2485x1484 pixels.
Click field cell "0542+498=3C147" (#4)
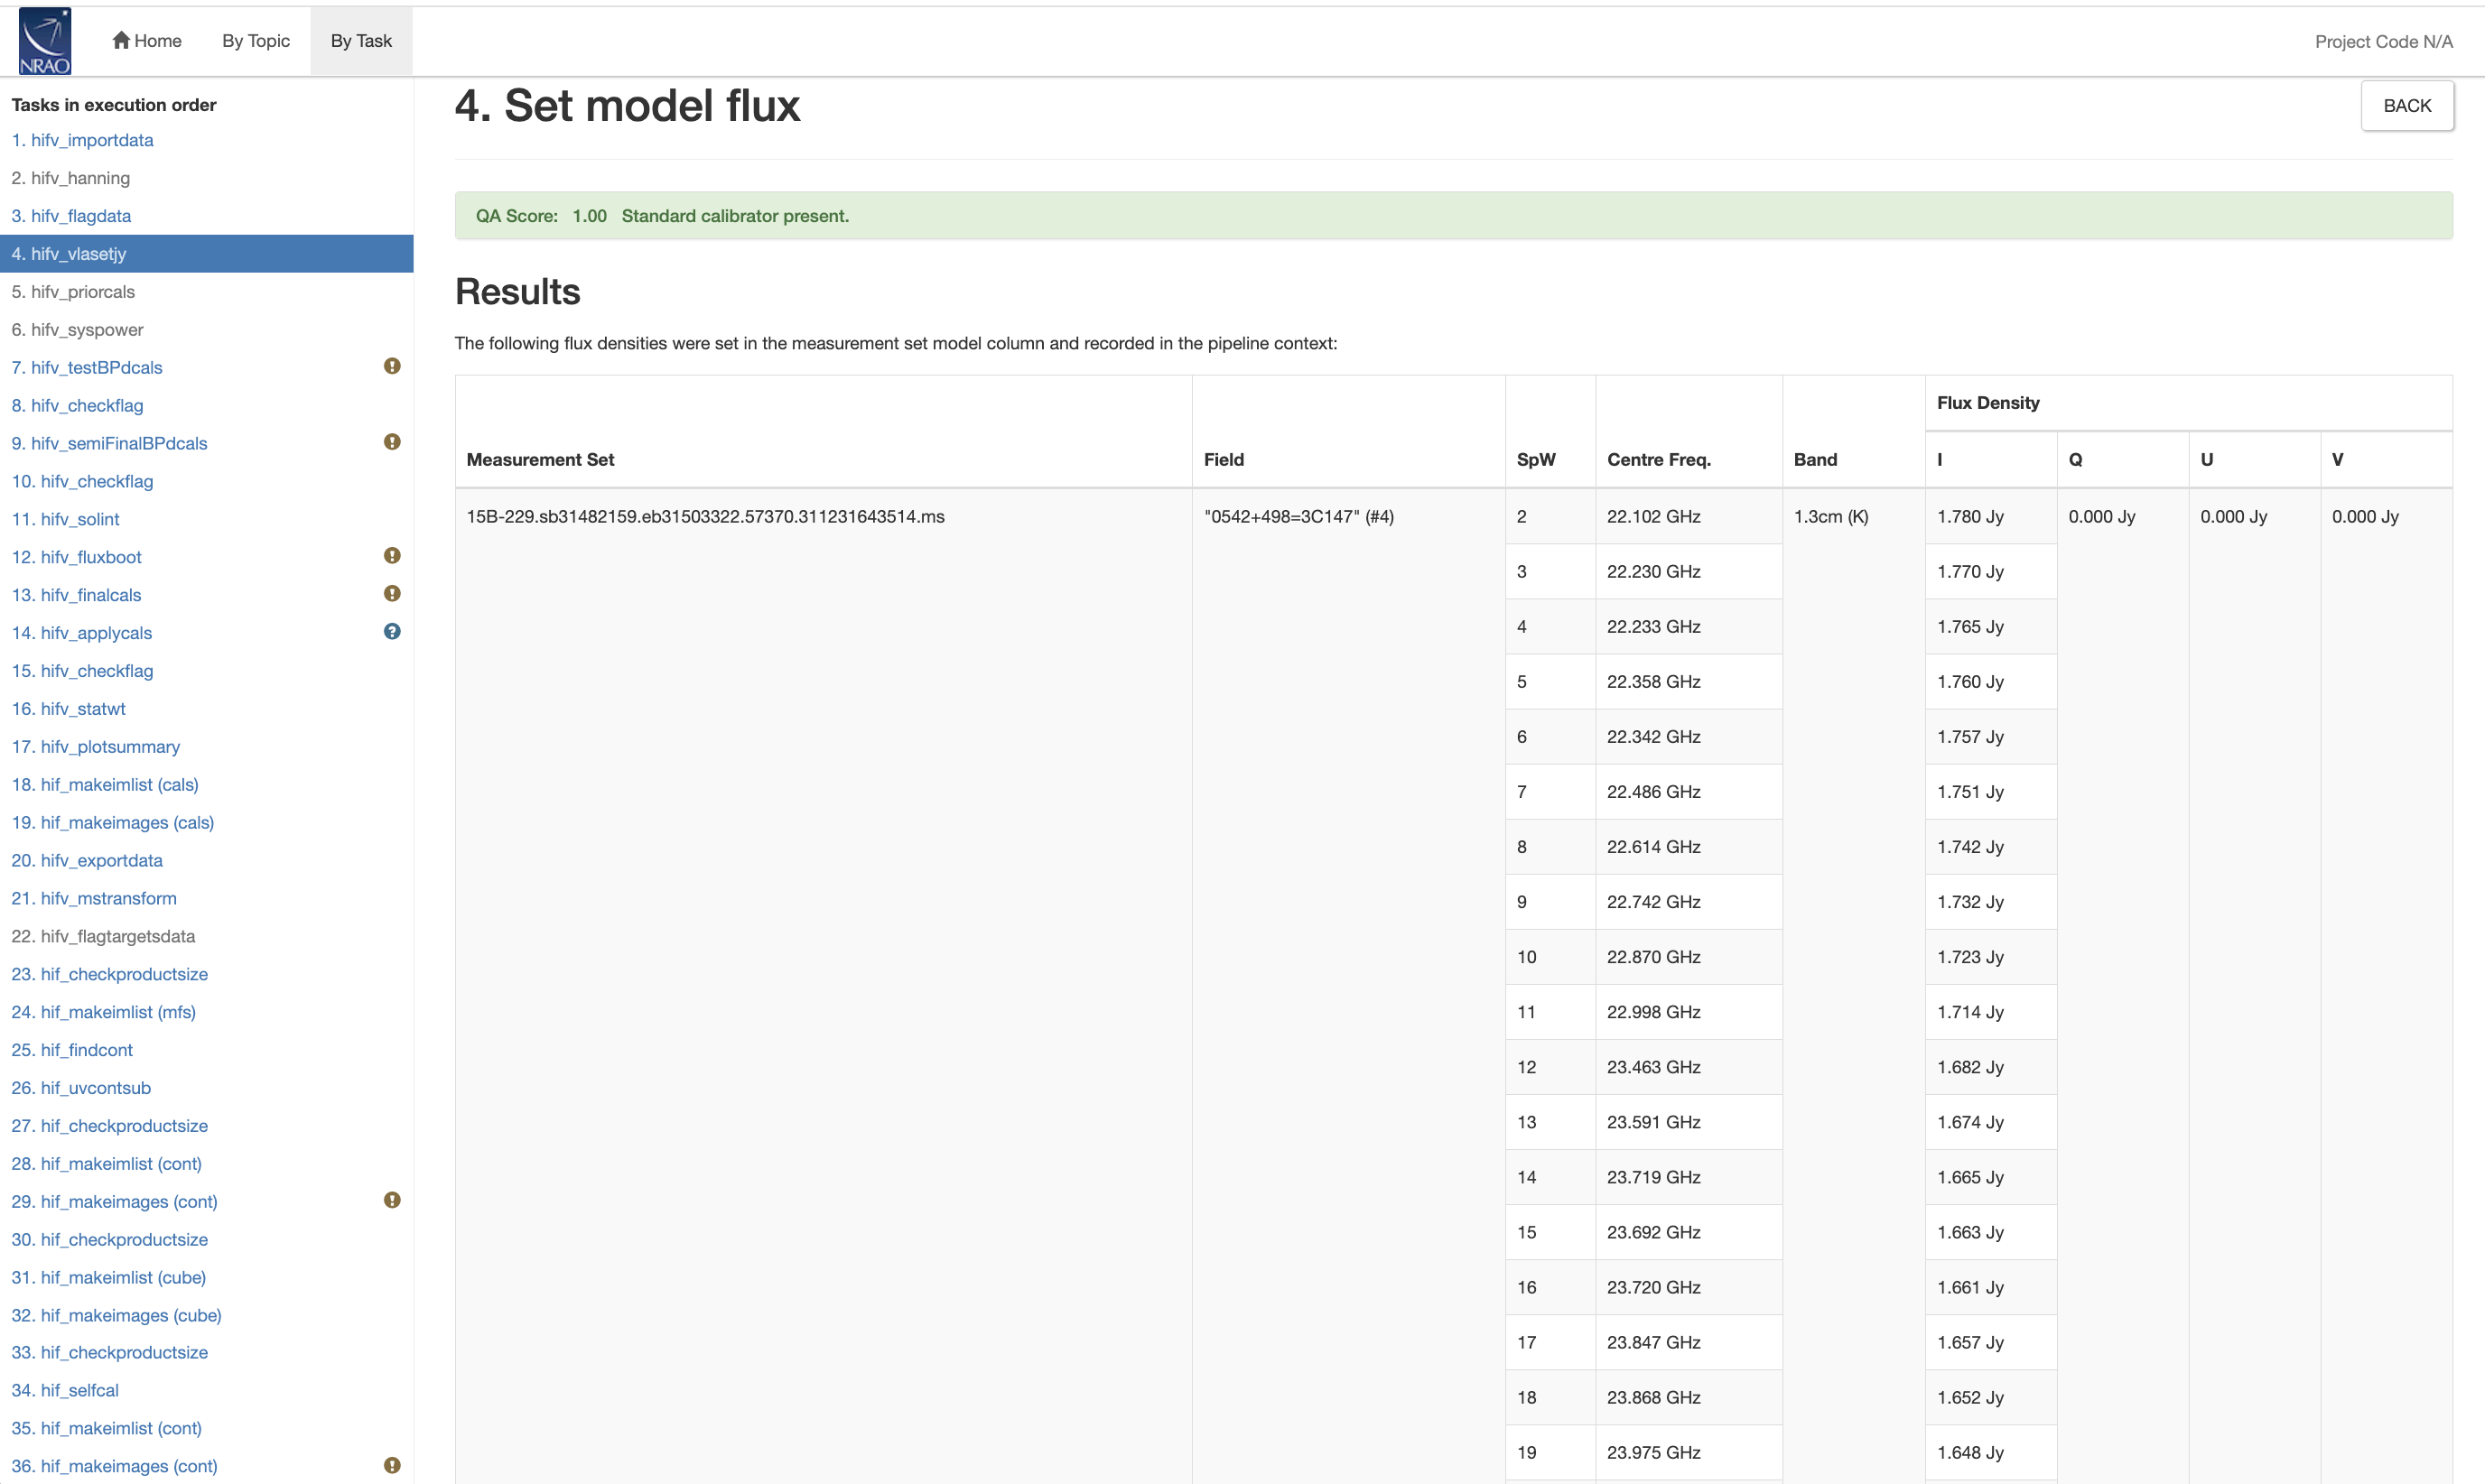pos(1298,518)
